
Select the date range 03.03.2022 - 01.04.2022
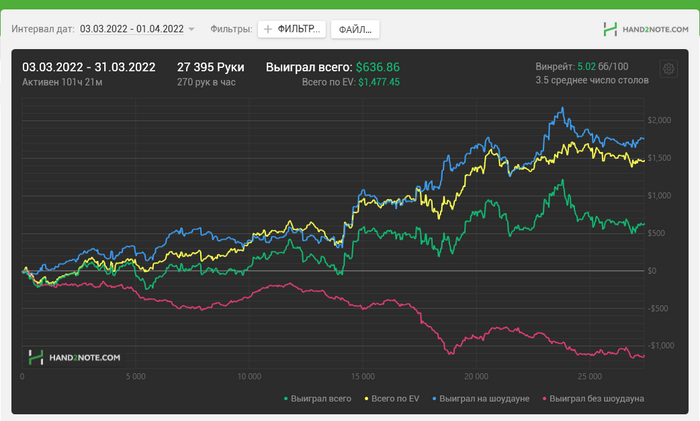coord(132,29)
